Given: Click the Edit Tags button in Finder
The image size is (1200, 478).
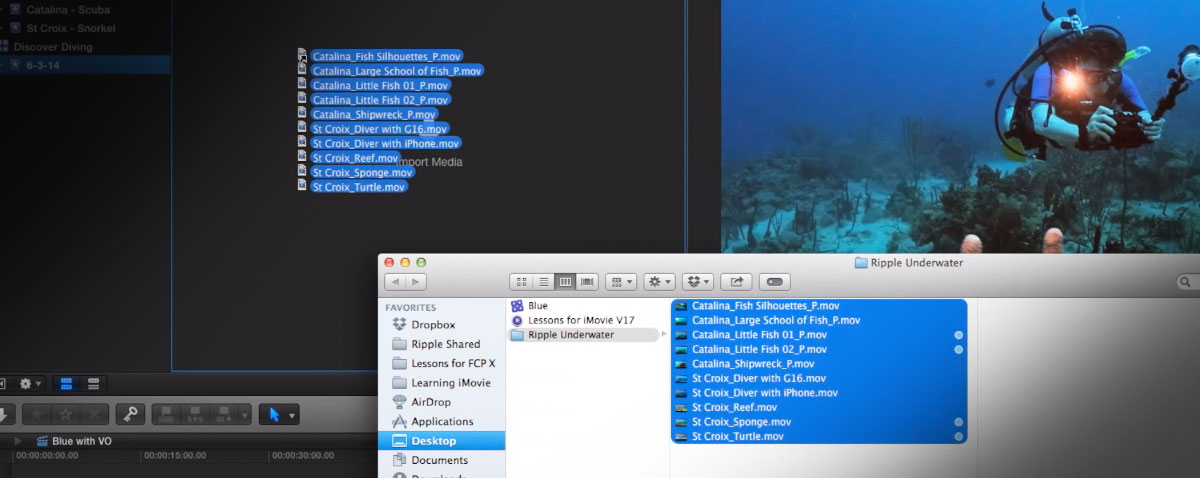Looking at the screenshot, I should coord(775,282).
